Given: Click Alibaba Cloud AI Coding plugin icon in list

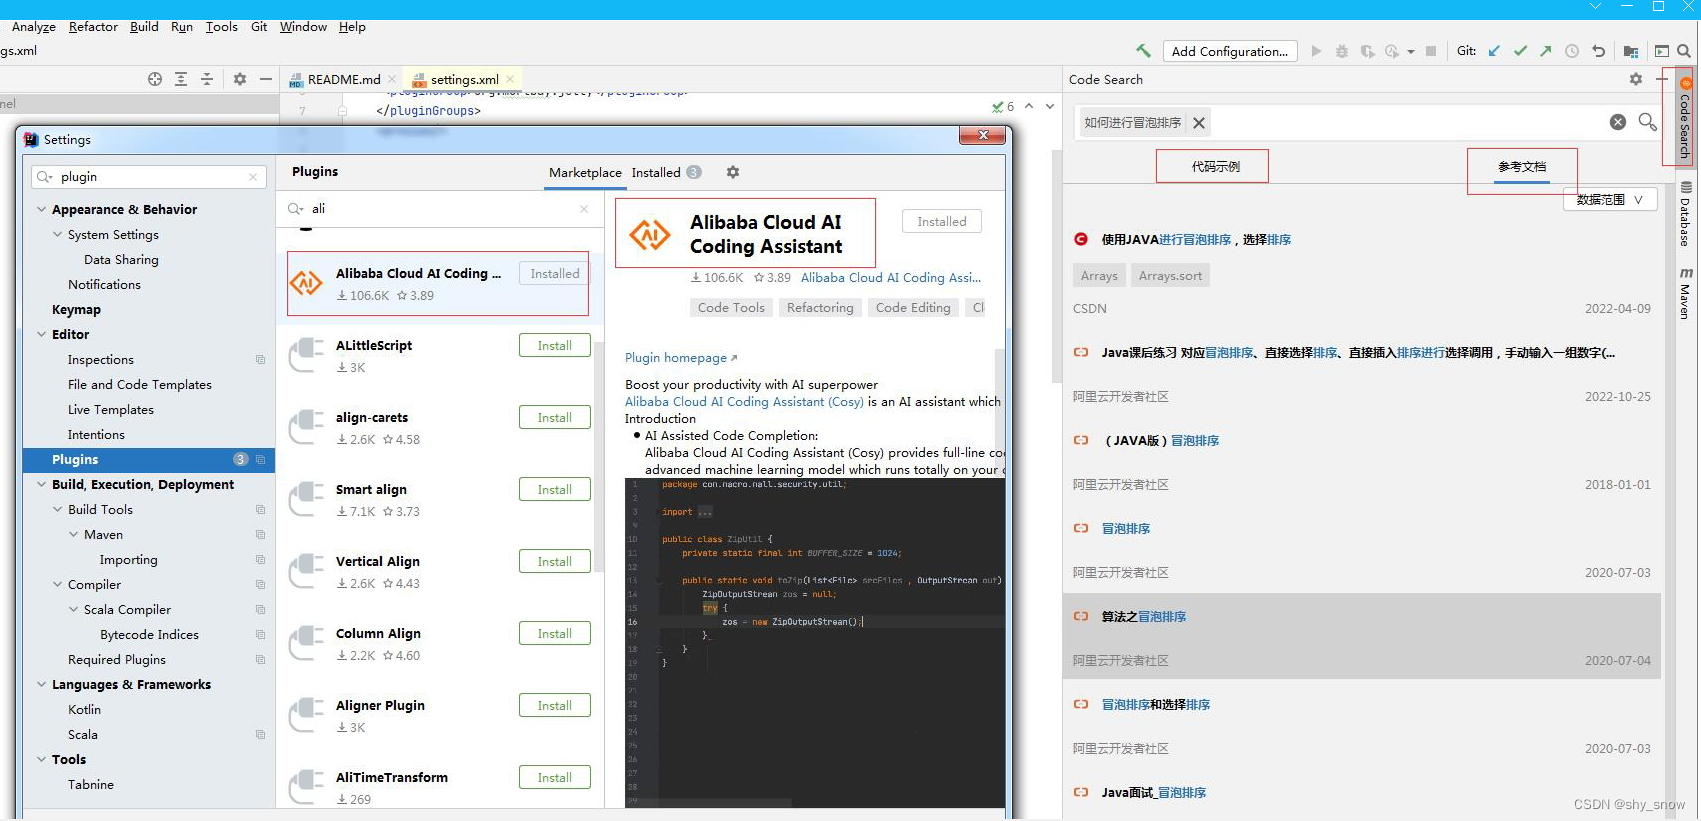Looking at the screenshot, I should pos(306,284).
